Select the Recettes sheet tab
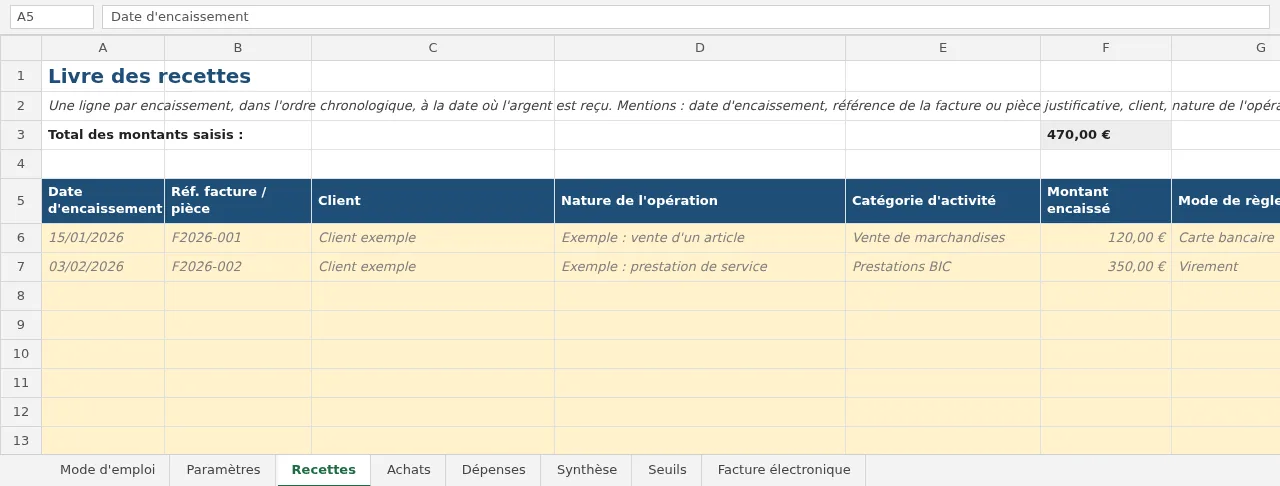 click(x=323, y=470)
